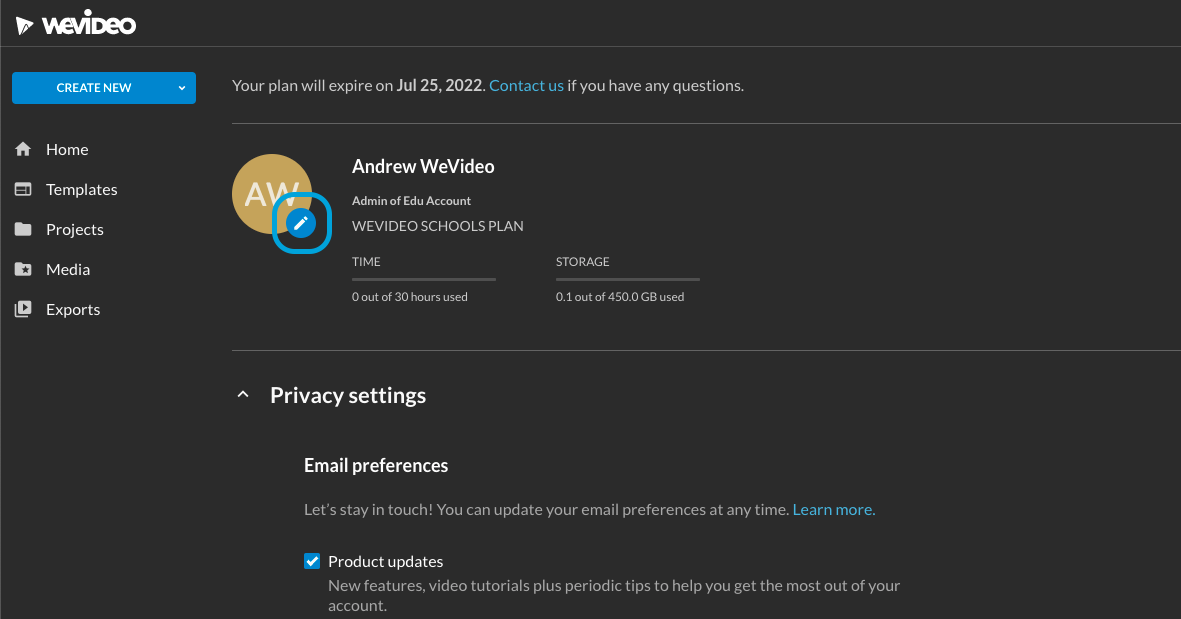Open the Contact us link

(x=526, y=86)
